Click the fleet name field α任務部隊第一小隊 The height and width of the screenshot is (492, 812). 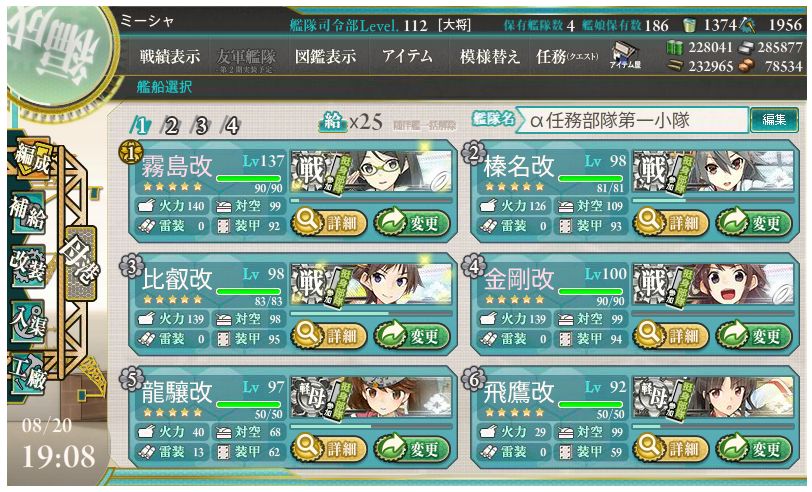pyautogui.click(x=633, y=120)
